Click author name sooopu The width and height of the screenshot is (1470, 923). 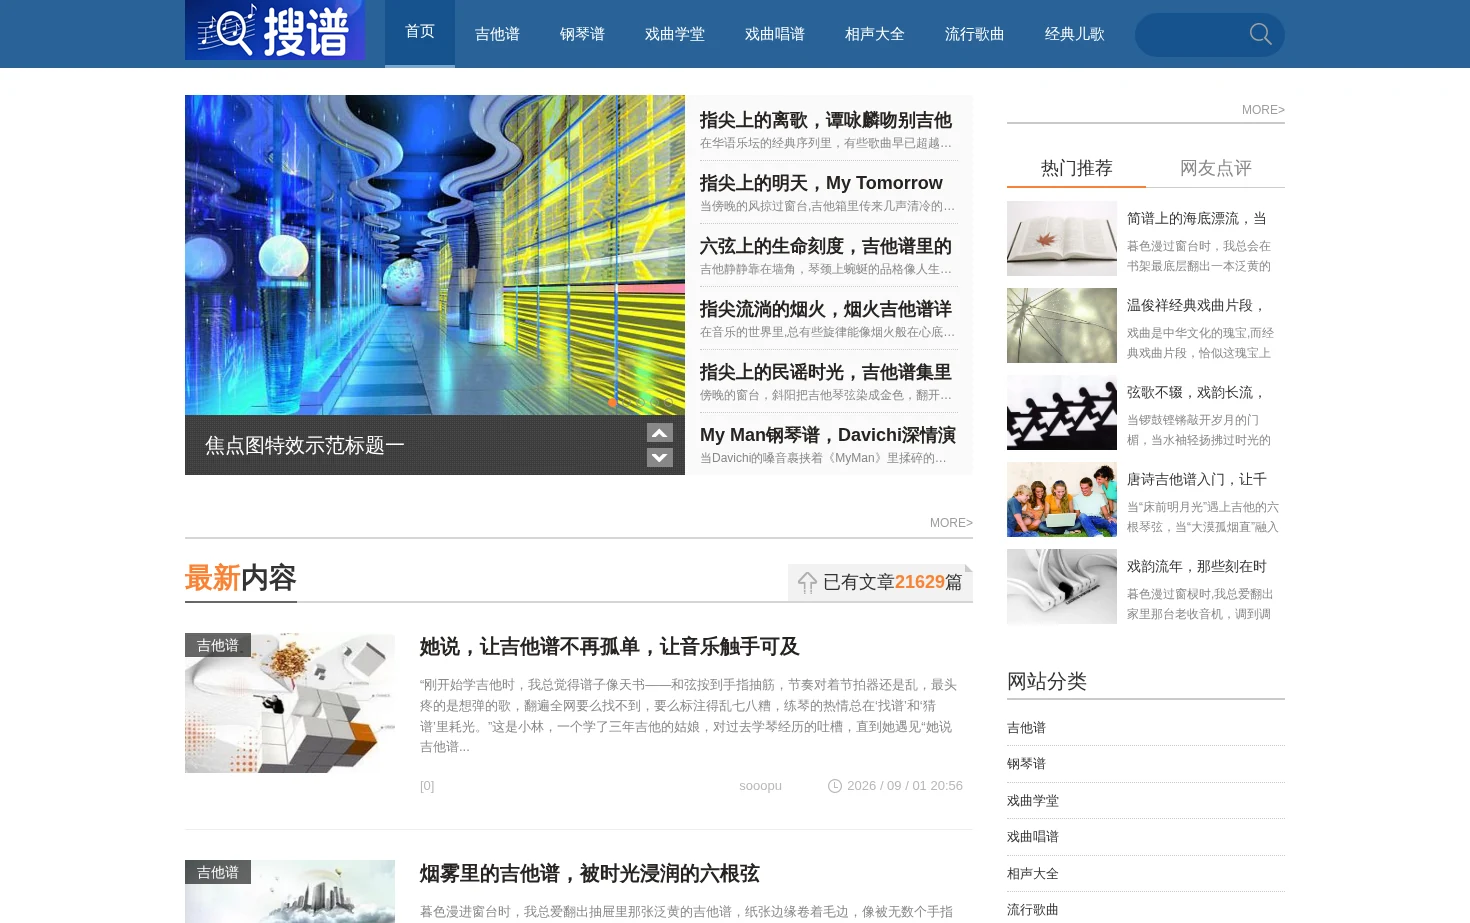click(760, 786)
